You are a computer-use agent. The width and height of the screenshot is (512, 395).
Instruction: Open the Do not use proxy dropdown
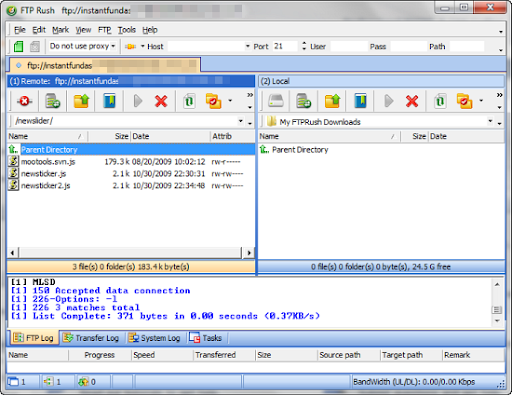pyautogui.click(x=82, y=46)
